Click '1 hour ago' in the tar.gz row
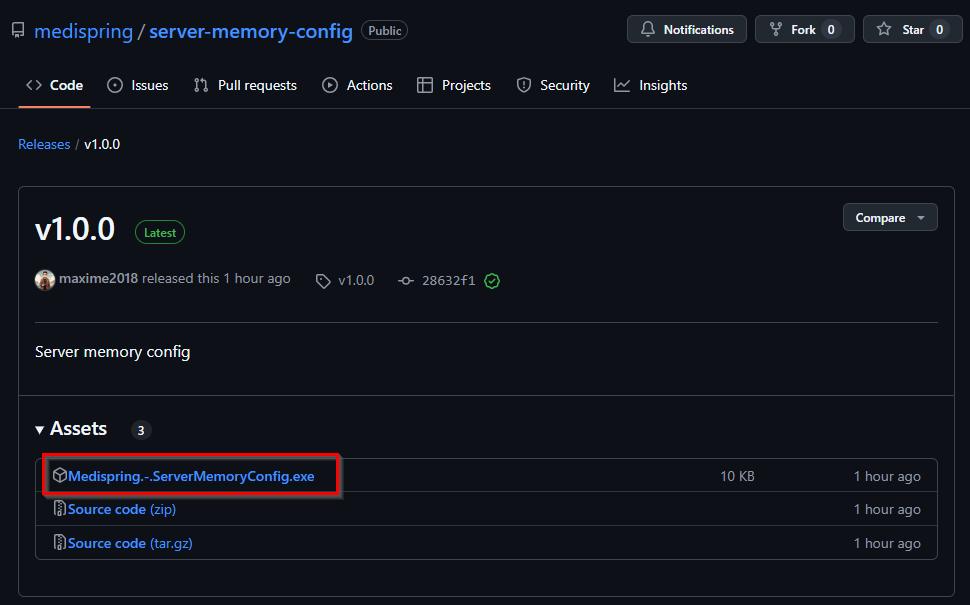 point(887,543)
